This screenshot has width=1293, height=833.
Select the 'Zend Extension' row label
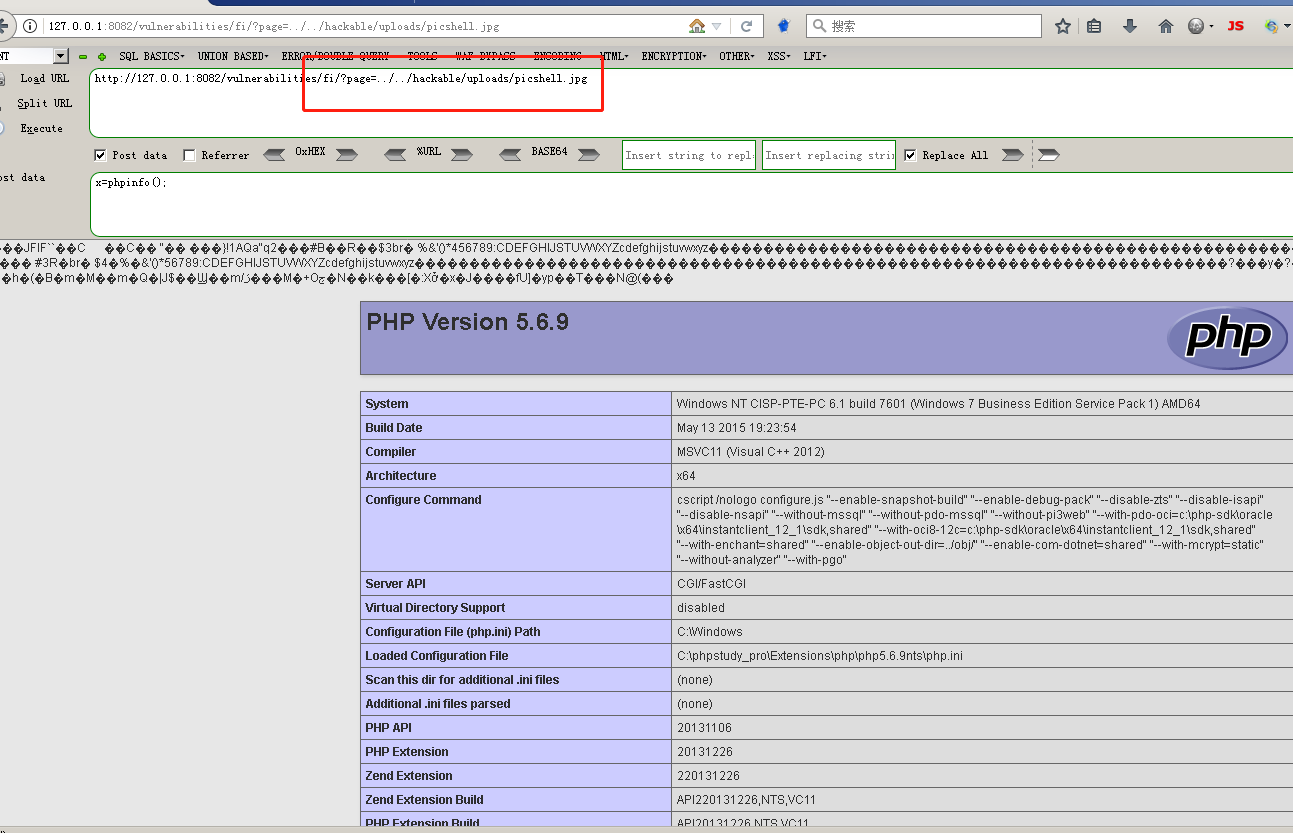click(409, 776)
